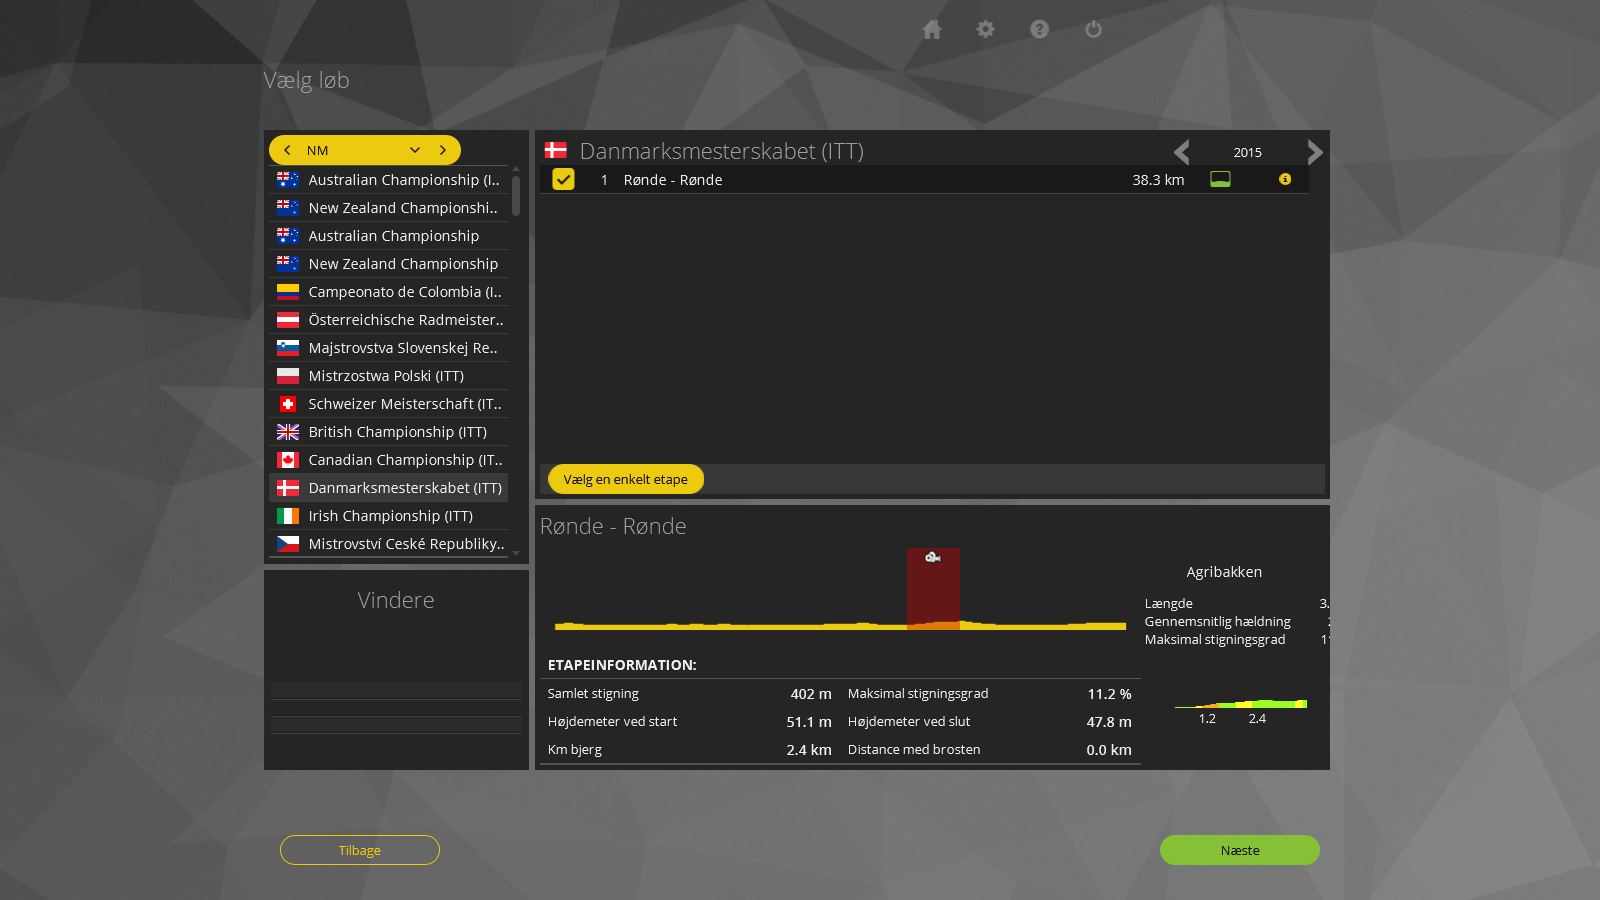
Task: Choose Mistrzostwa Polski (ITT) from list
Action: (386, 376)
